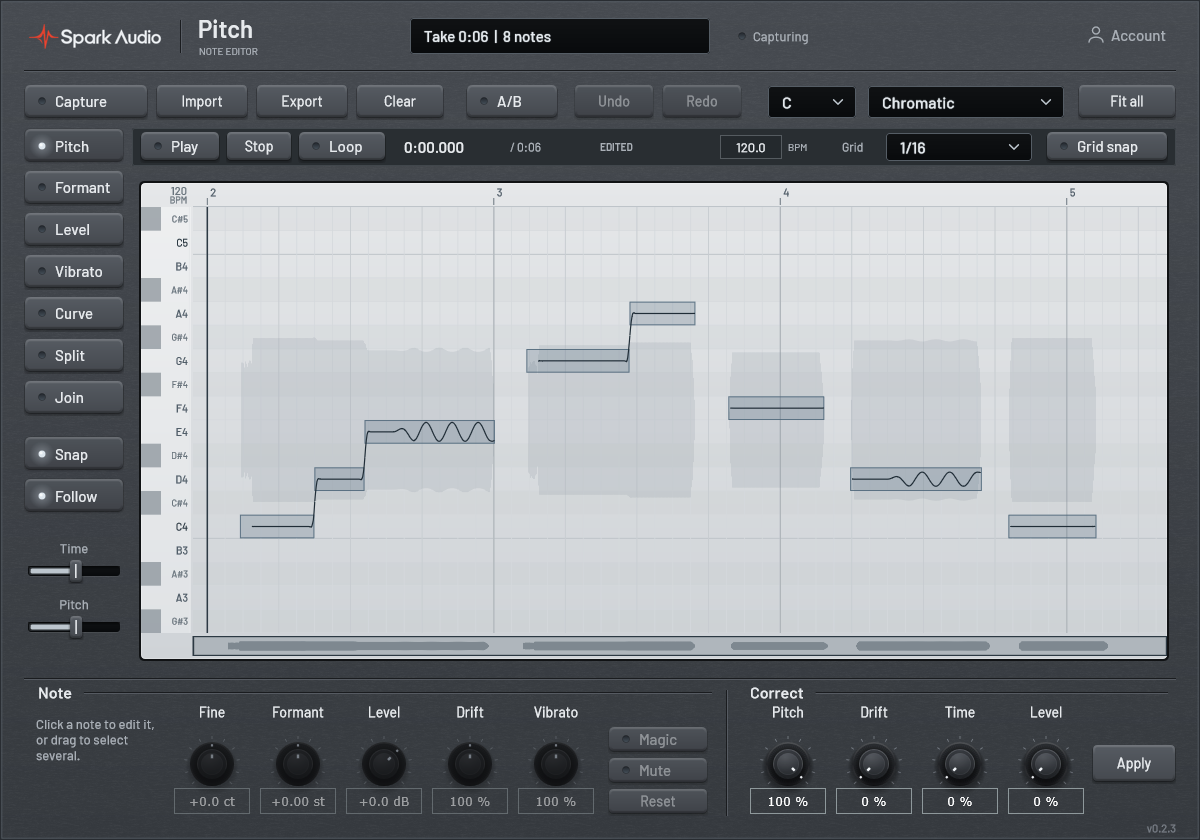Toggle the Magic button
Screen dimensions: 1200x840
[x=658, y=740]
